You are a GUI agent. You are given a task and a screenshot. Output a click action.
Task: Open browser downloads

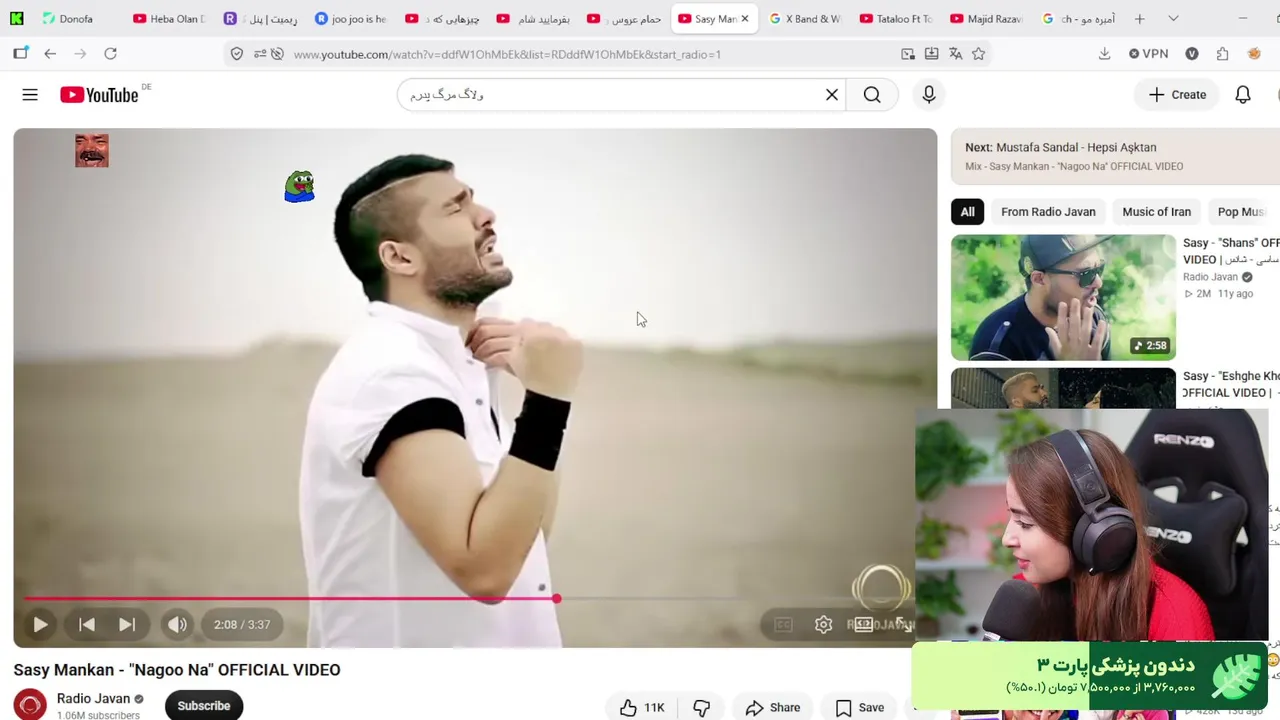coord(1104,54)
